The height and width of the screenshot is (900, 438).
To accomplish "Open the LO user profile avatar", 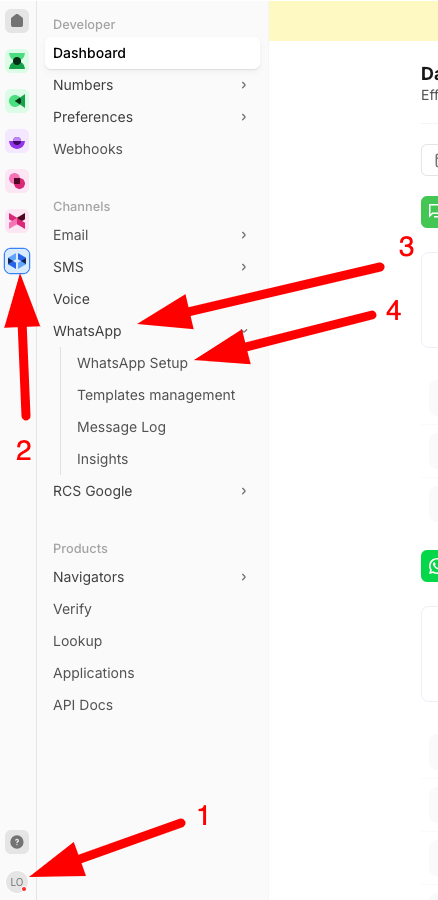I will (17, 881).
